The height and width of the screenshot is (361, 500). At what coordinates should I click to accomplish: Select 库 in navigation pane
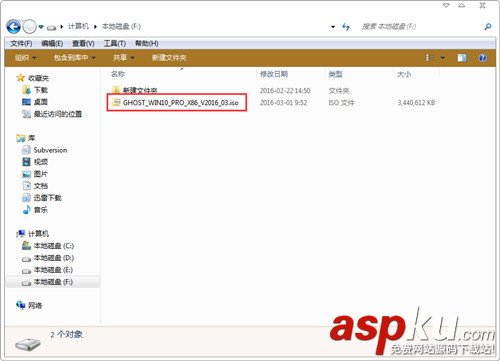(32, 138)
